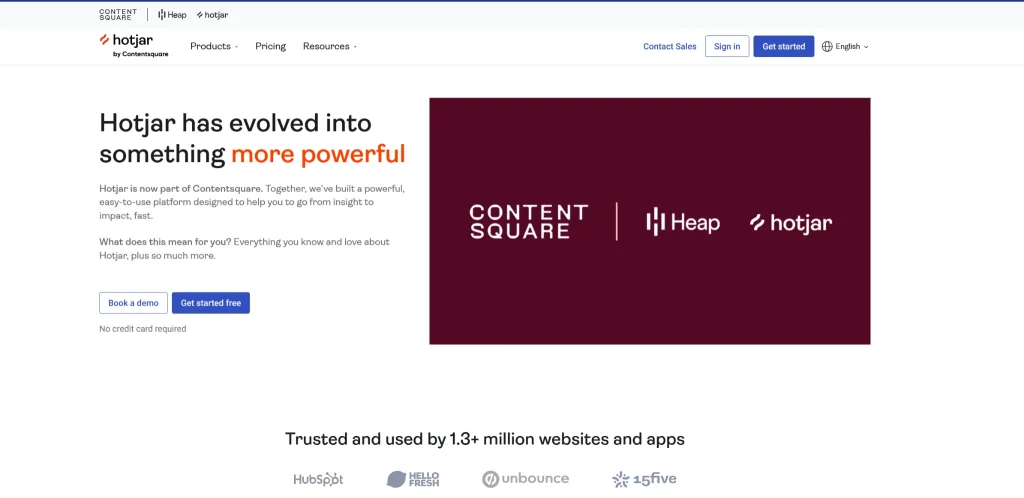Click the 'more powerful' orange headline text
1024x498 pixels.
319,155
